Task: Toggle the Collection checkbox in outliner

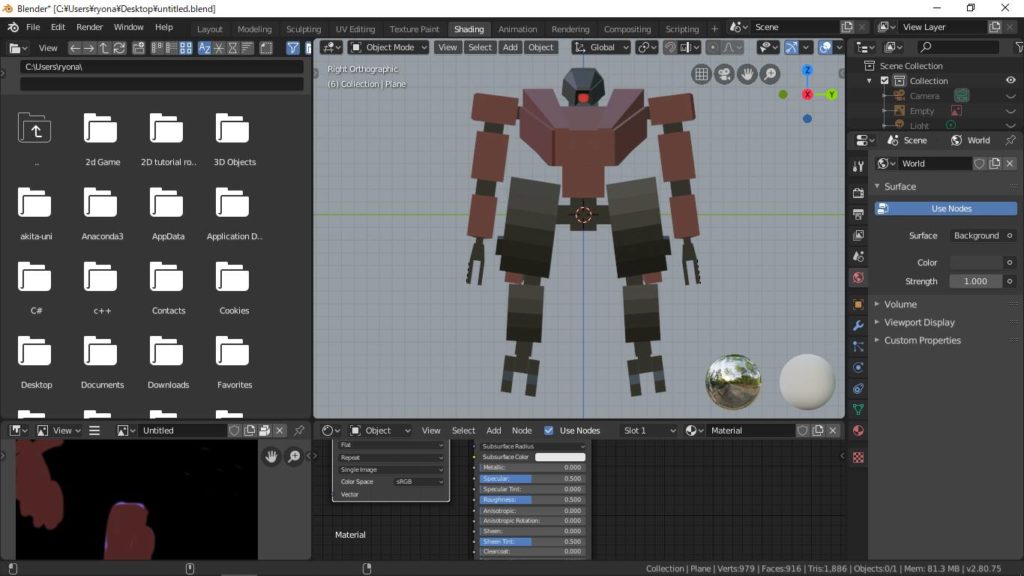Action: tap(884, 81)
